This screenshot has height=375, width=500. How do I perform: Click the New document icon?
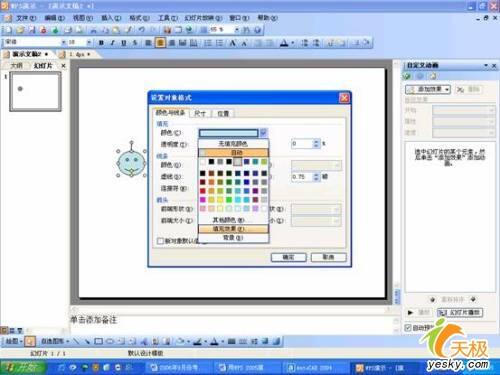(8, 30)
